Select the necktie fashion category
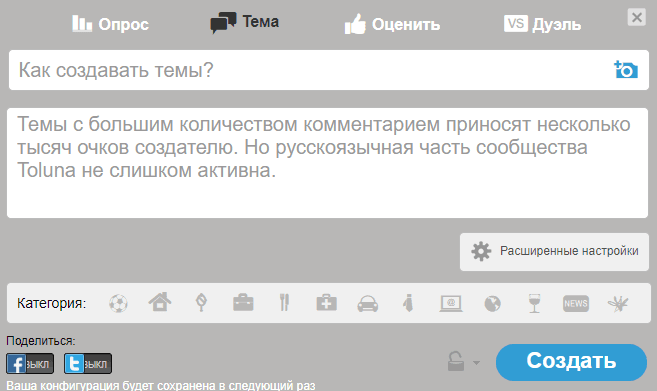657x391 pixels. click(409, 303)
